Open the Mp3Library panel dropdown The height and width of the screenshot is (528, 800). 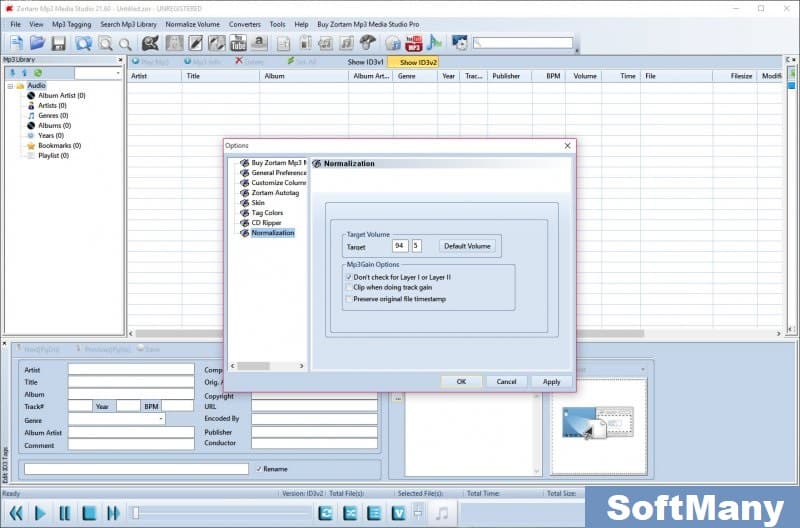pos(118,73)
